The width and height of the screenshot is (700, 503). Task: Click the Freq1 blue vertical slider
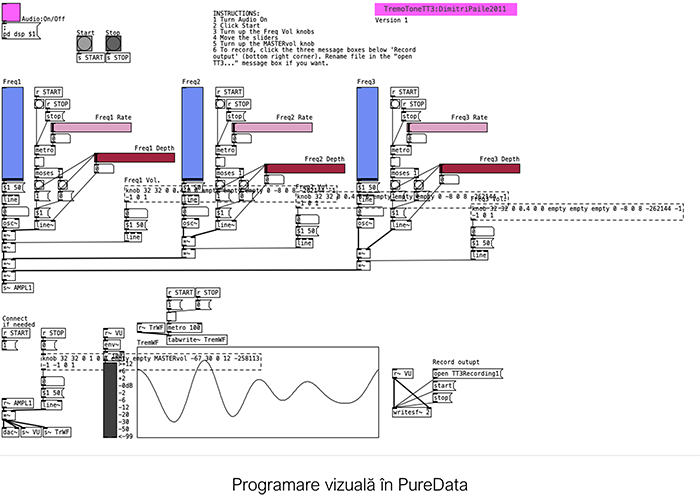(x=13, y=133)
